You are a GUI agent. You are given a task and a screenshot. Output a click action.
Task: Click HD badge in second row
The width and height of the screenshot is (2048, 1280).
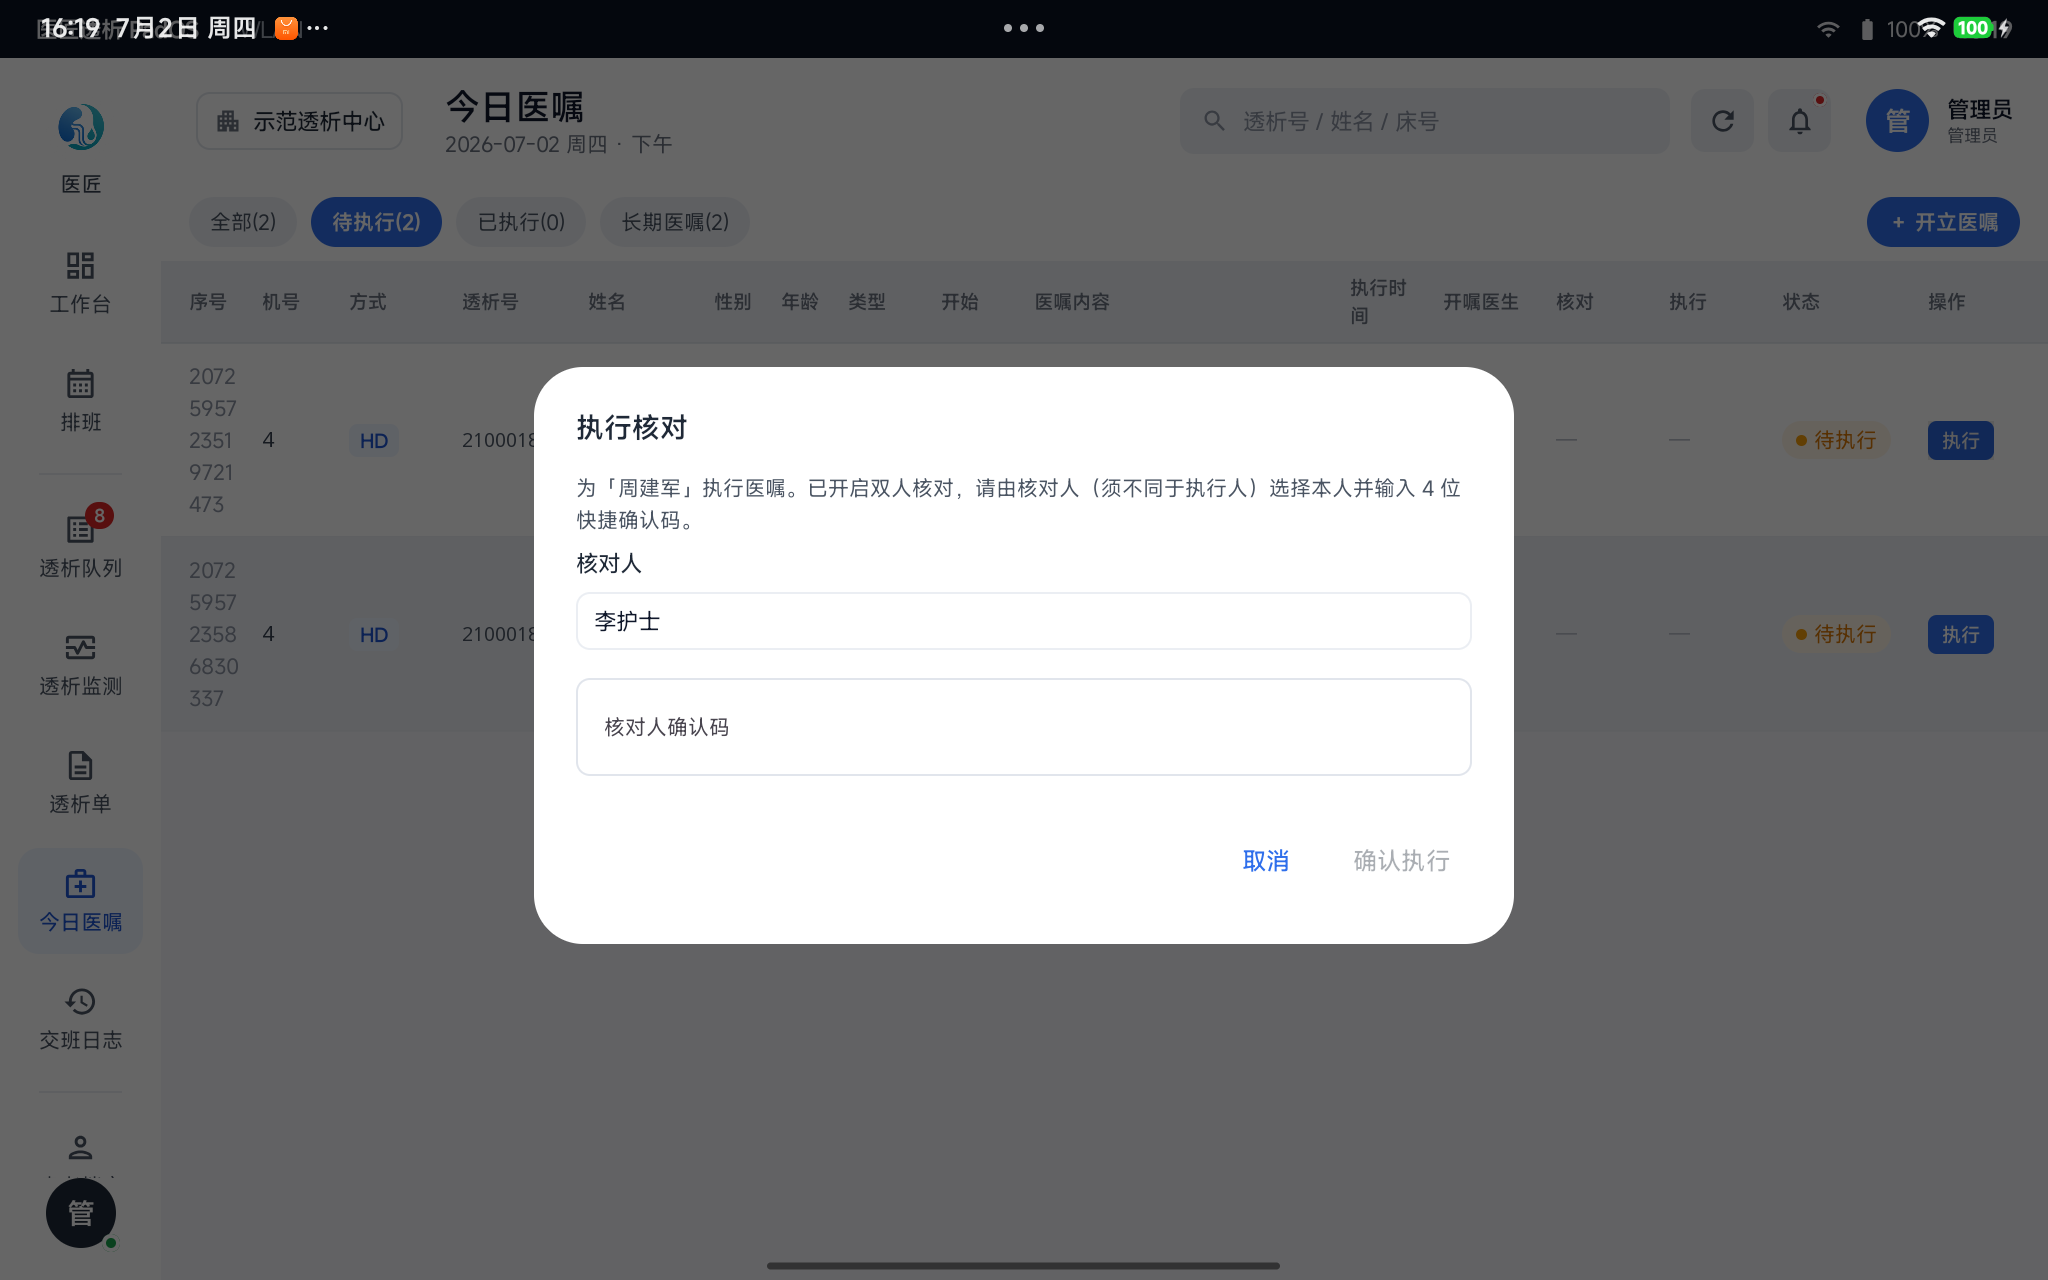pyautogui.click(x=374, y=635)
